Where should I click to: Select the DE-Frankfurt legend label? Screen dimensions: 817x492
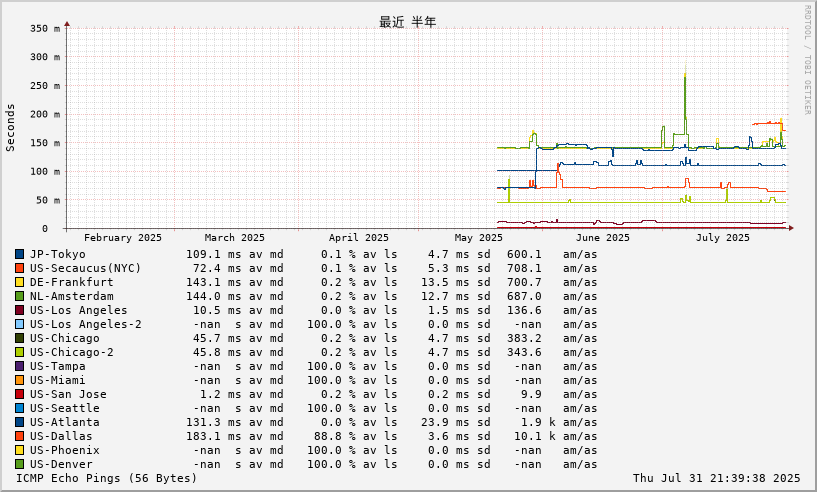tap(71, 282)
